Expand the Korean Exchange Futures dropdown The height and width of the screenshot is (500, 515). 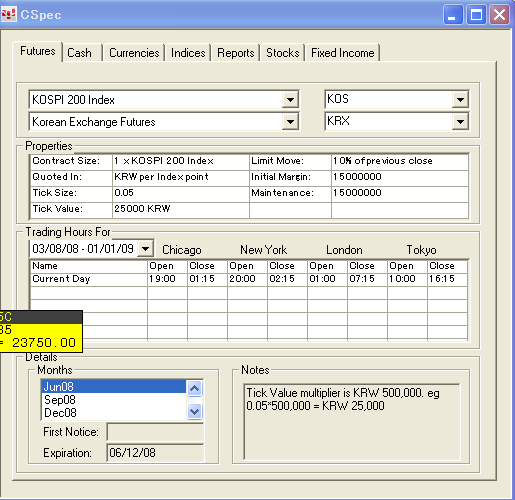point(290,122)
